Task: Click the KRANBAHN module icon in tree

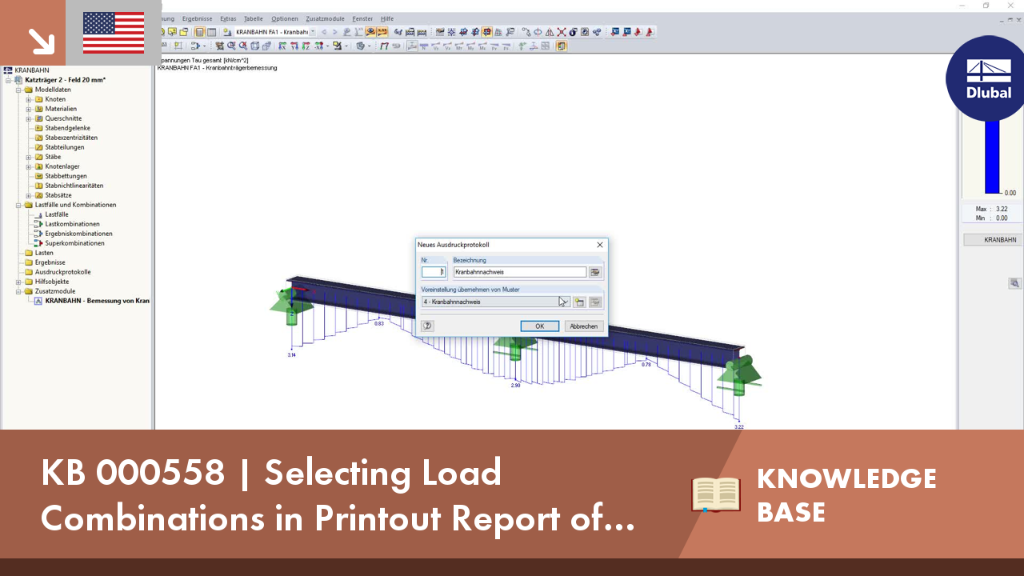Action: pos(38,301)
